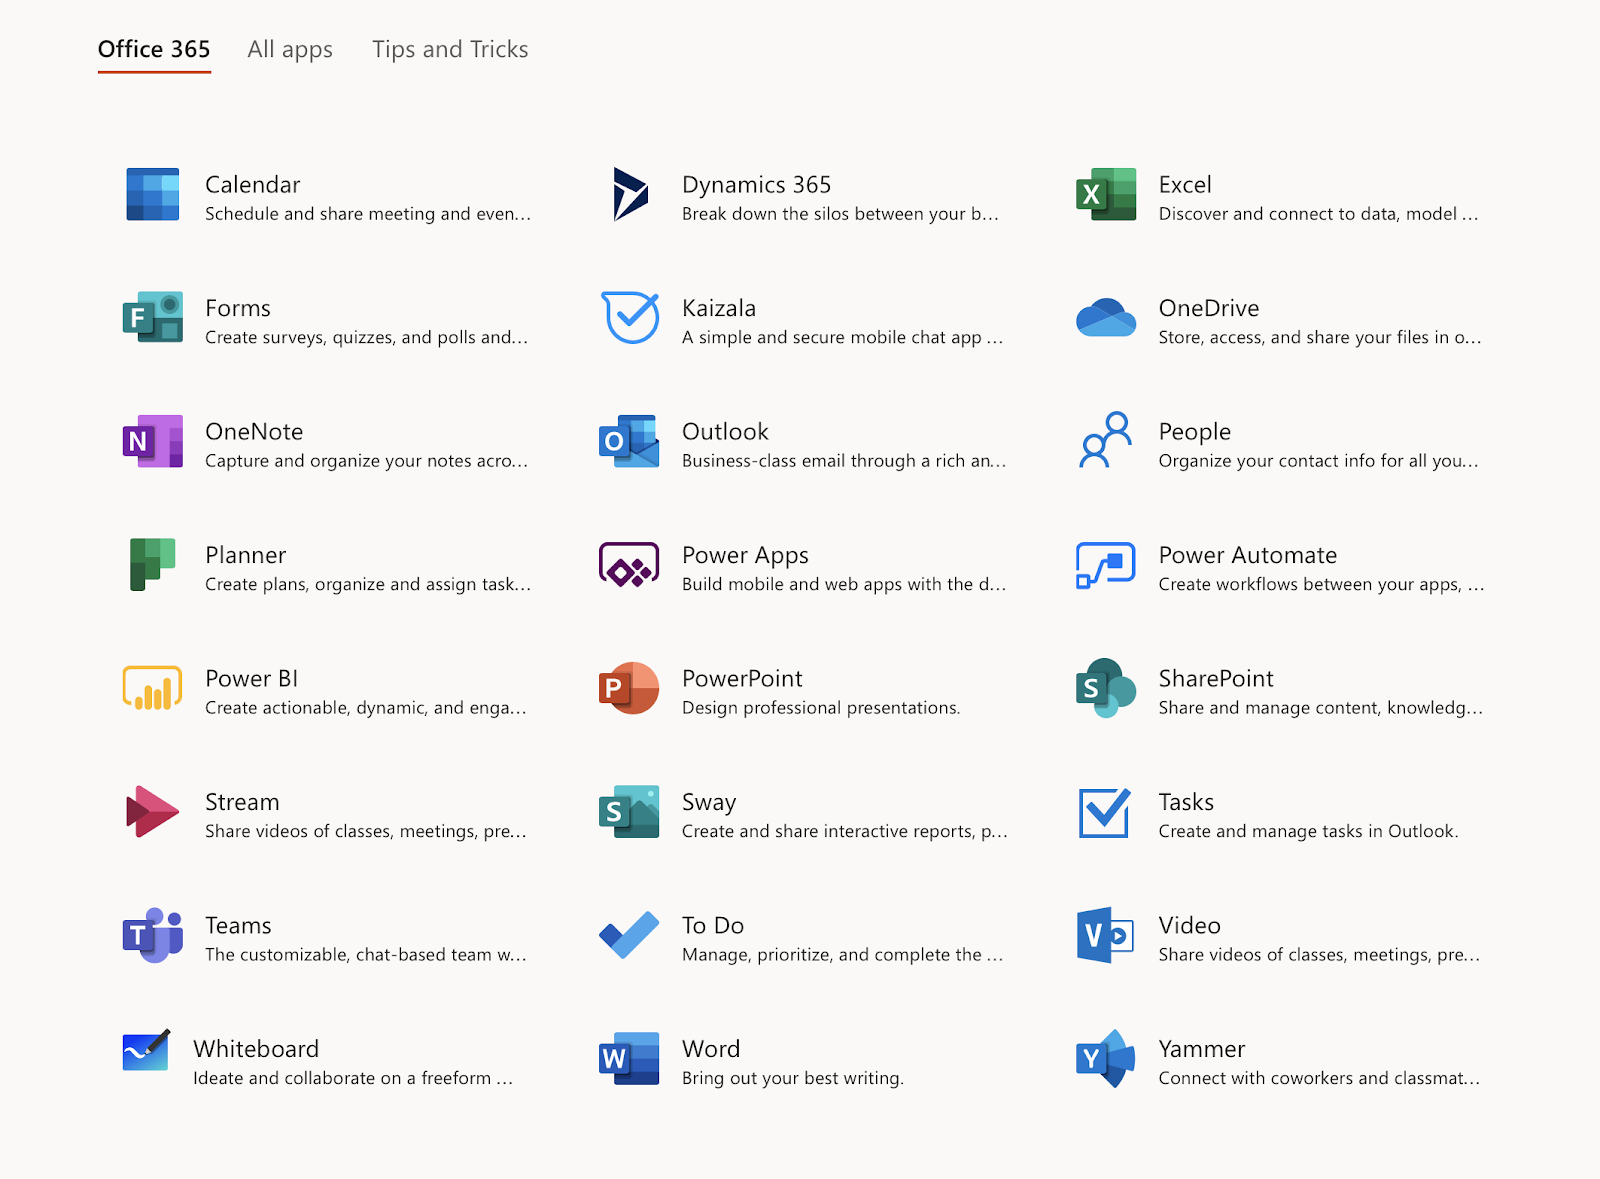Open the Excel app icon
Screen dimensions: 1600x1179
[1106, 194]
